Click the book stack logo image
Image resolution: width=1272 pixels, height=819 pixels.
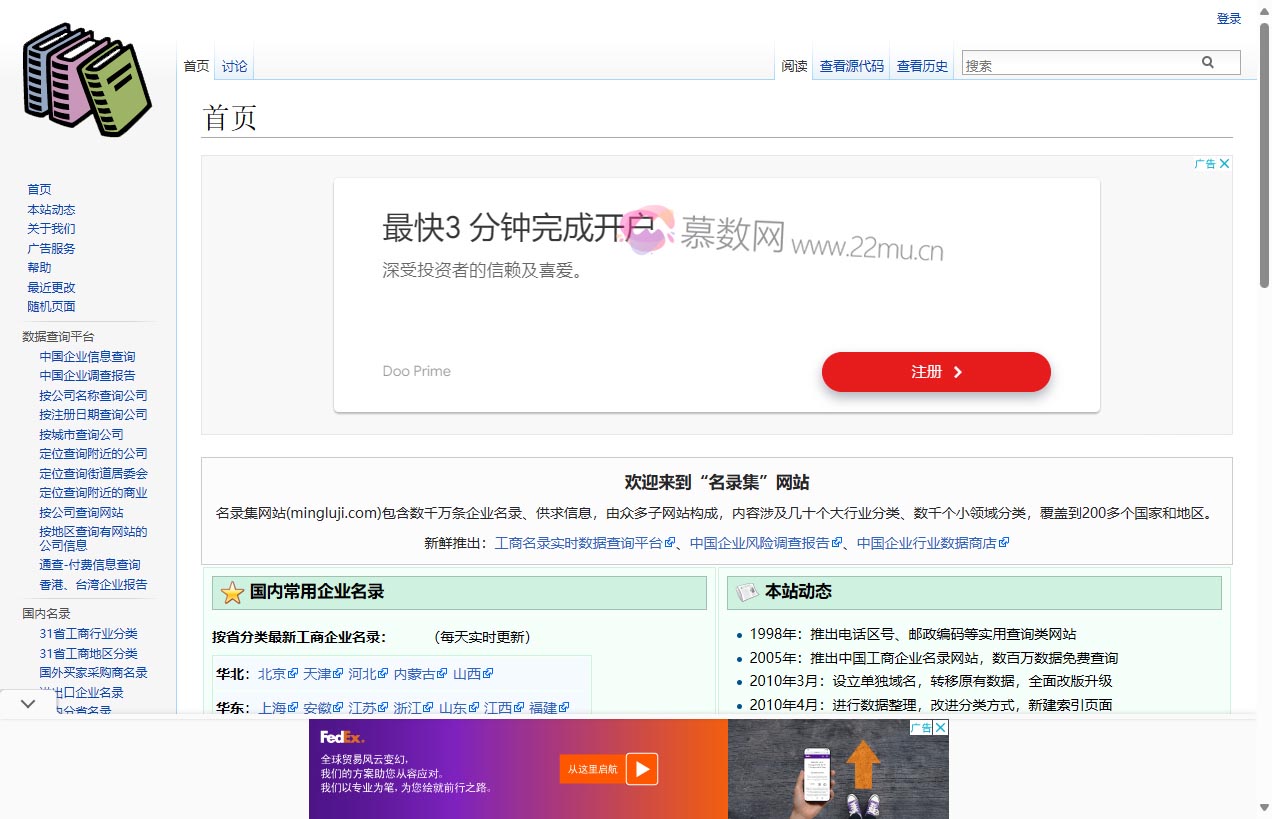(x=85, y=78)
